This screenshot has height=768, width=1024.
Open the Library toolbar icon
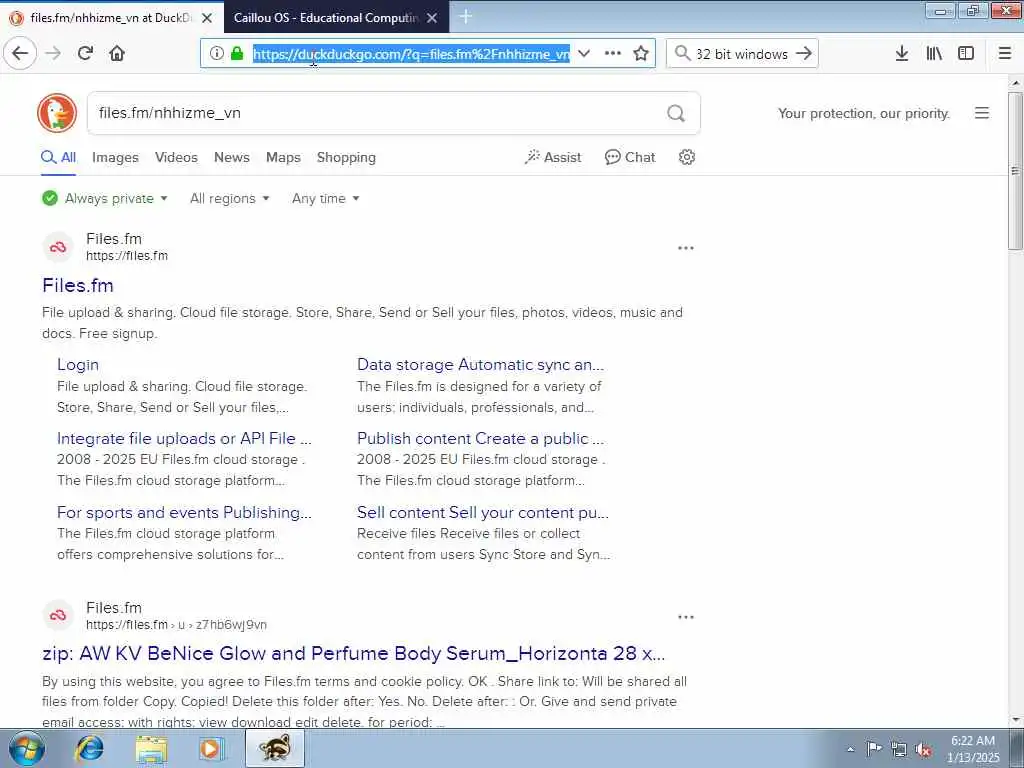(x=934, y=54)
